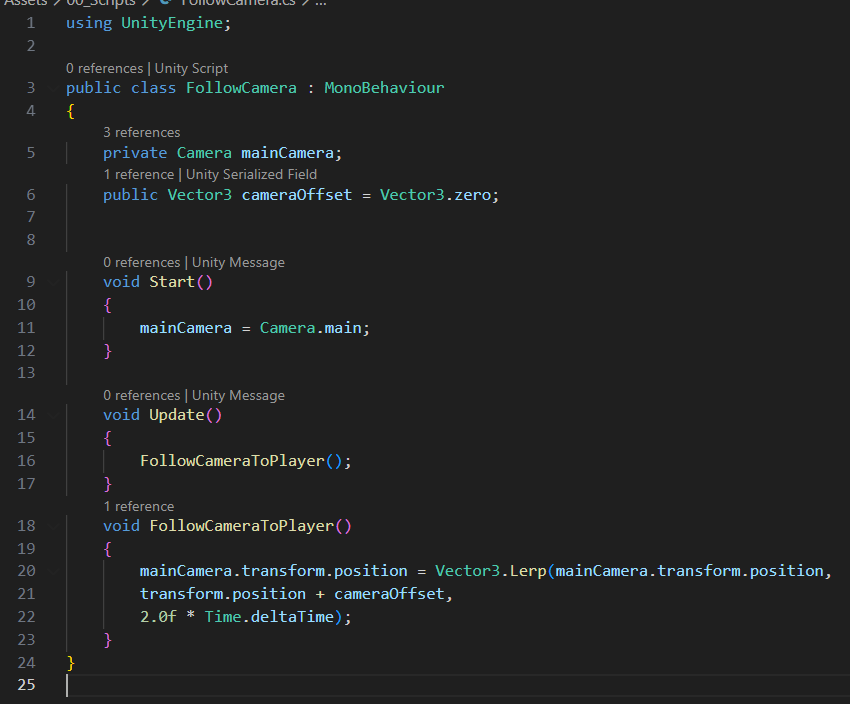Screen dimensions: 850x704
Task: Click the FollowCameraToPlayer() call on line 16
Action: 241,461
